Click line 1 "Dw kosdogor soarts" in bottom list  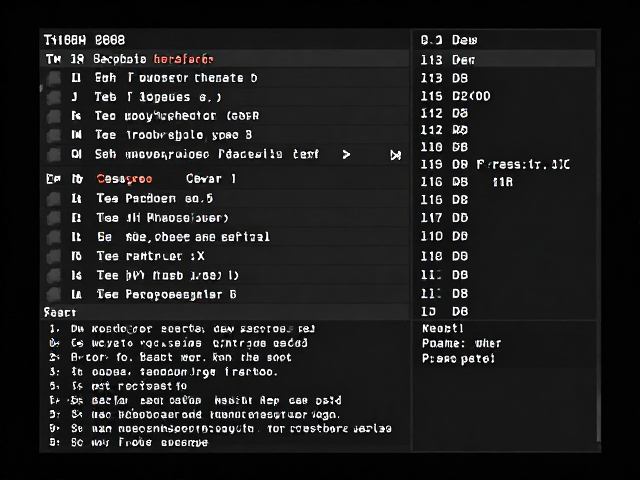(x=182, y=329)
